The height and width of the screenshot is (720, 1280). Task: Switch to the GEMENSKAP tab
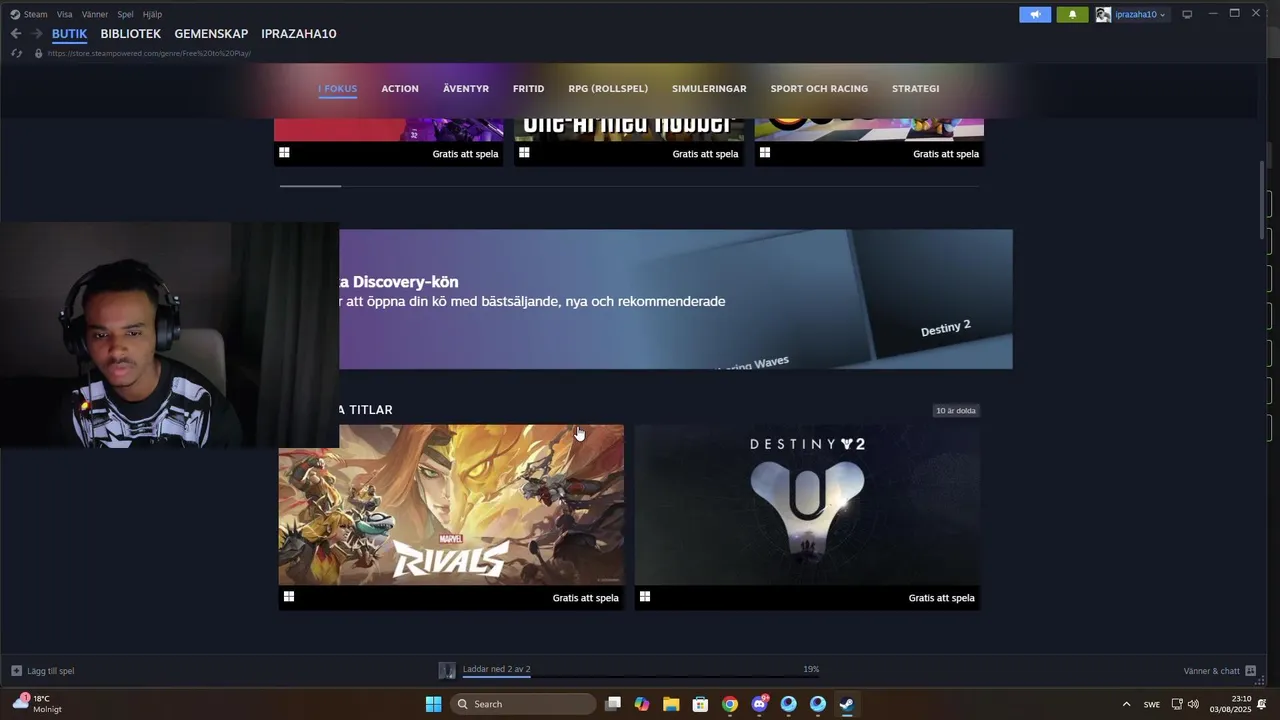point(211,34)
